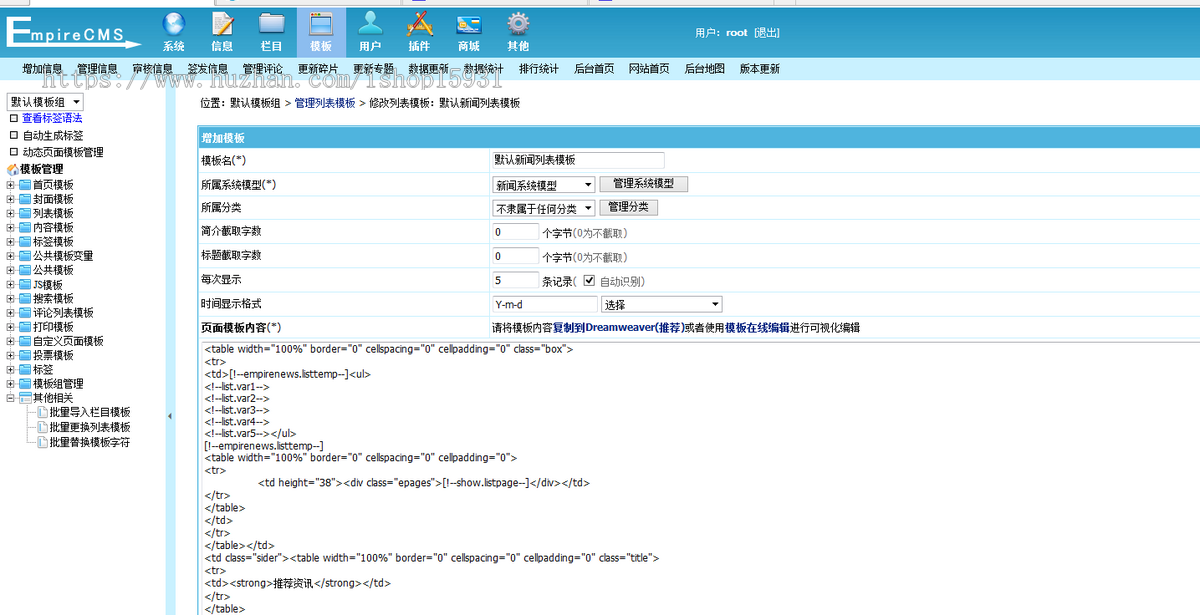Open 审核信息 submenu item
The width and height of the screenshot is (1200, 615).
(x=152, y=69)
